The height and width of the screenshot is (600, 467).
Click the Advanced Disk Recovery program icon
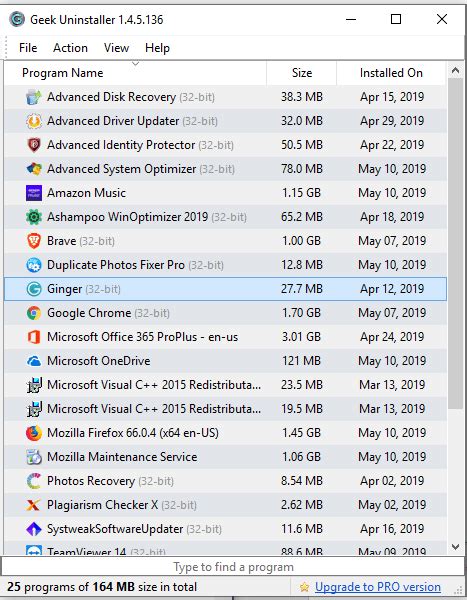pyautogui.click(x=34, y=97)
